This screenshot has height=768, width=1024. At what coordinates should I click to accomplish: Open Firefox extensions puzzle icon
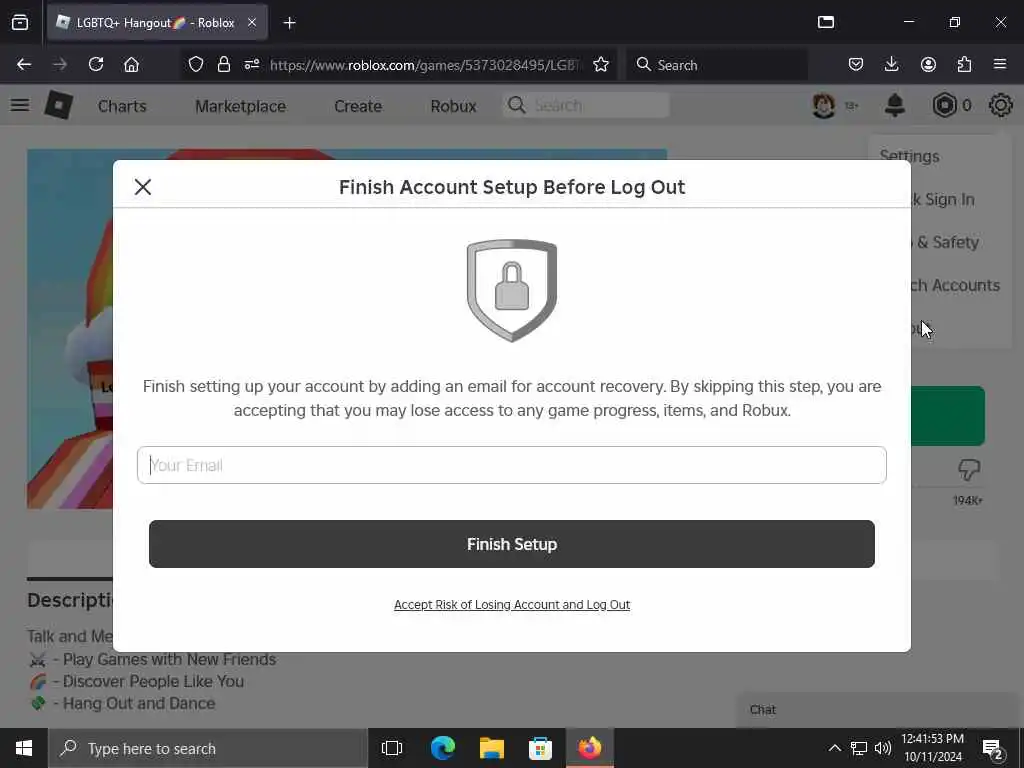(x=964, y=64)
